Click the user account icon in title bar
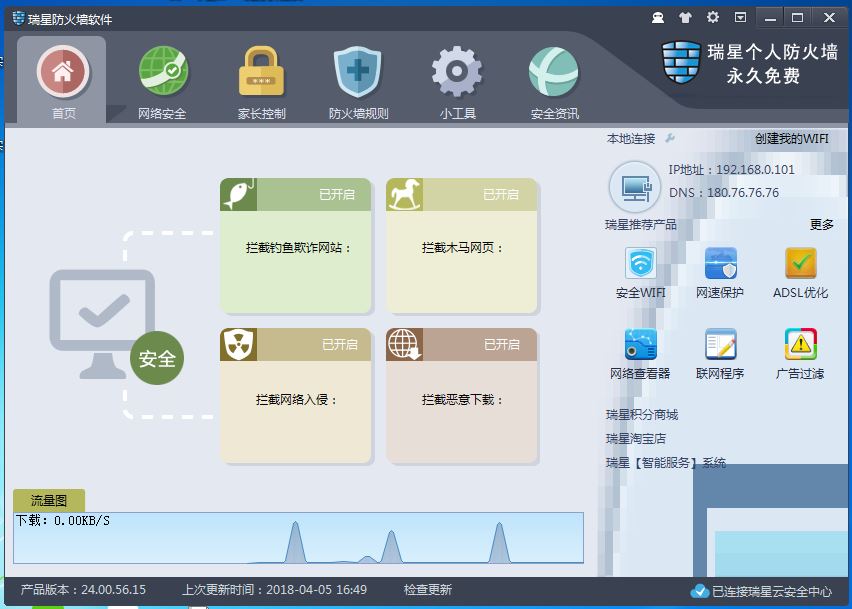This screenshot has width=852, height=609. (658, 18)
